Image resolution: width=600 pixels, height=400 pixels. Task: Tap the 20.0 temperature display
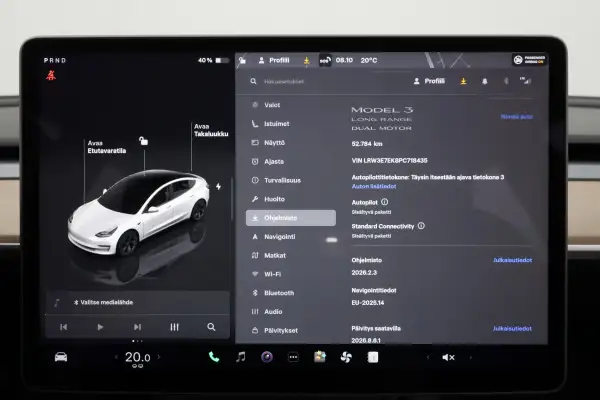coord(137,357)
